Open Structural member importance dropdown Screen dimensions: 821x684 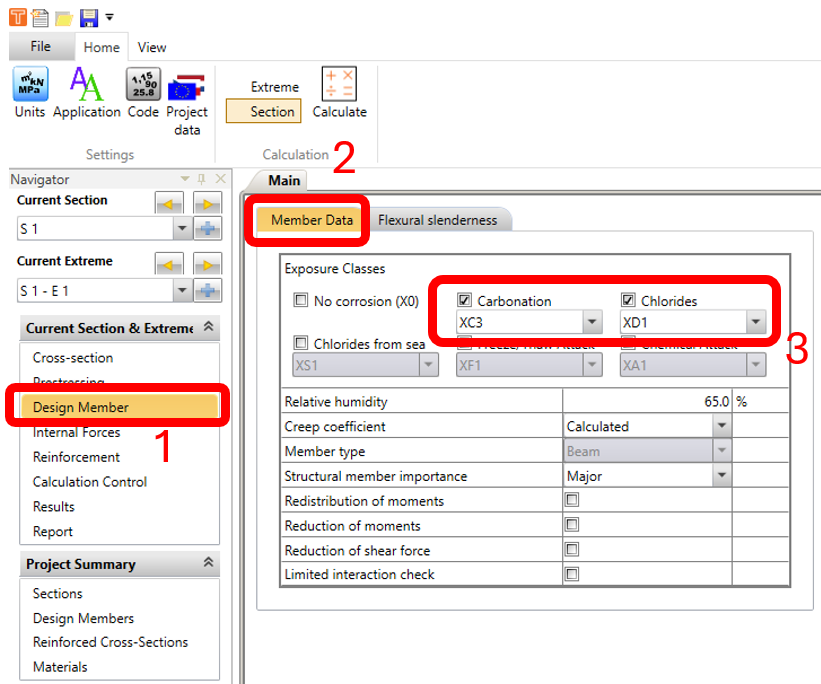pyautogui.click(x=722, y=476)
